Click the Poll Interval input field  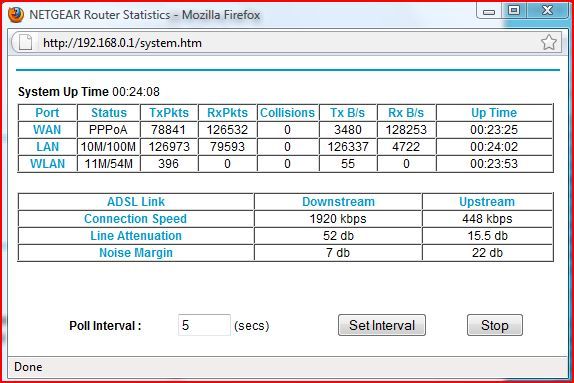[204, 325]
